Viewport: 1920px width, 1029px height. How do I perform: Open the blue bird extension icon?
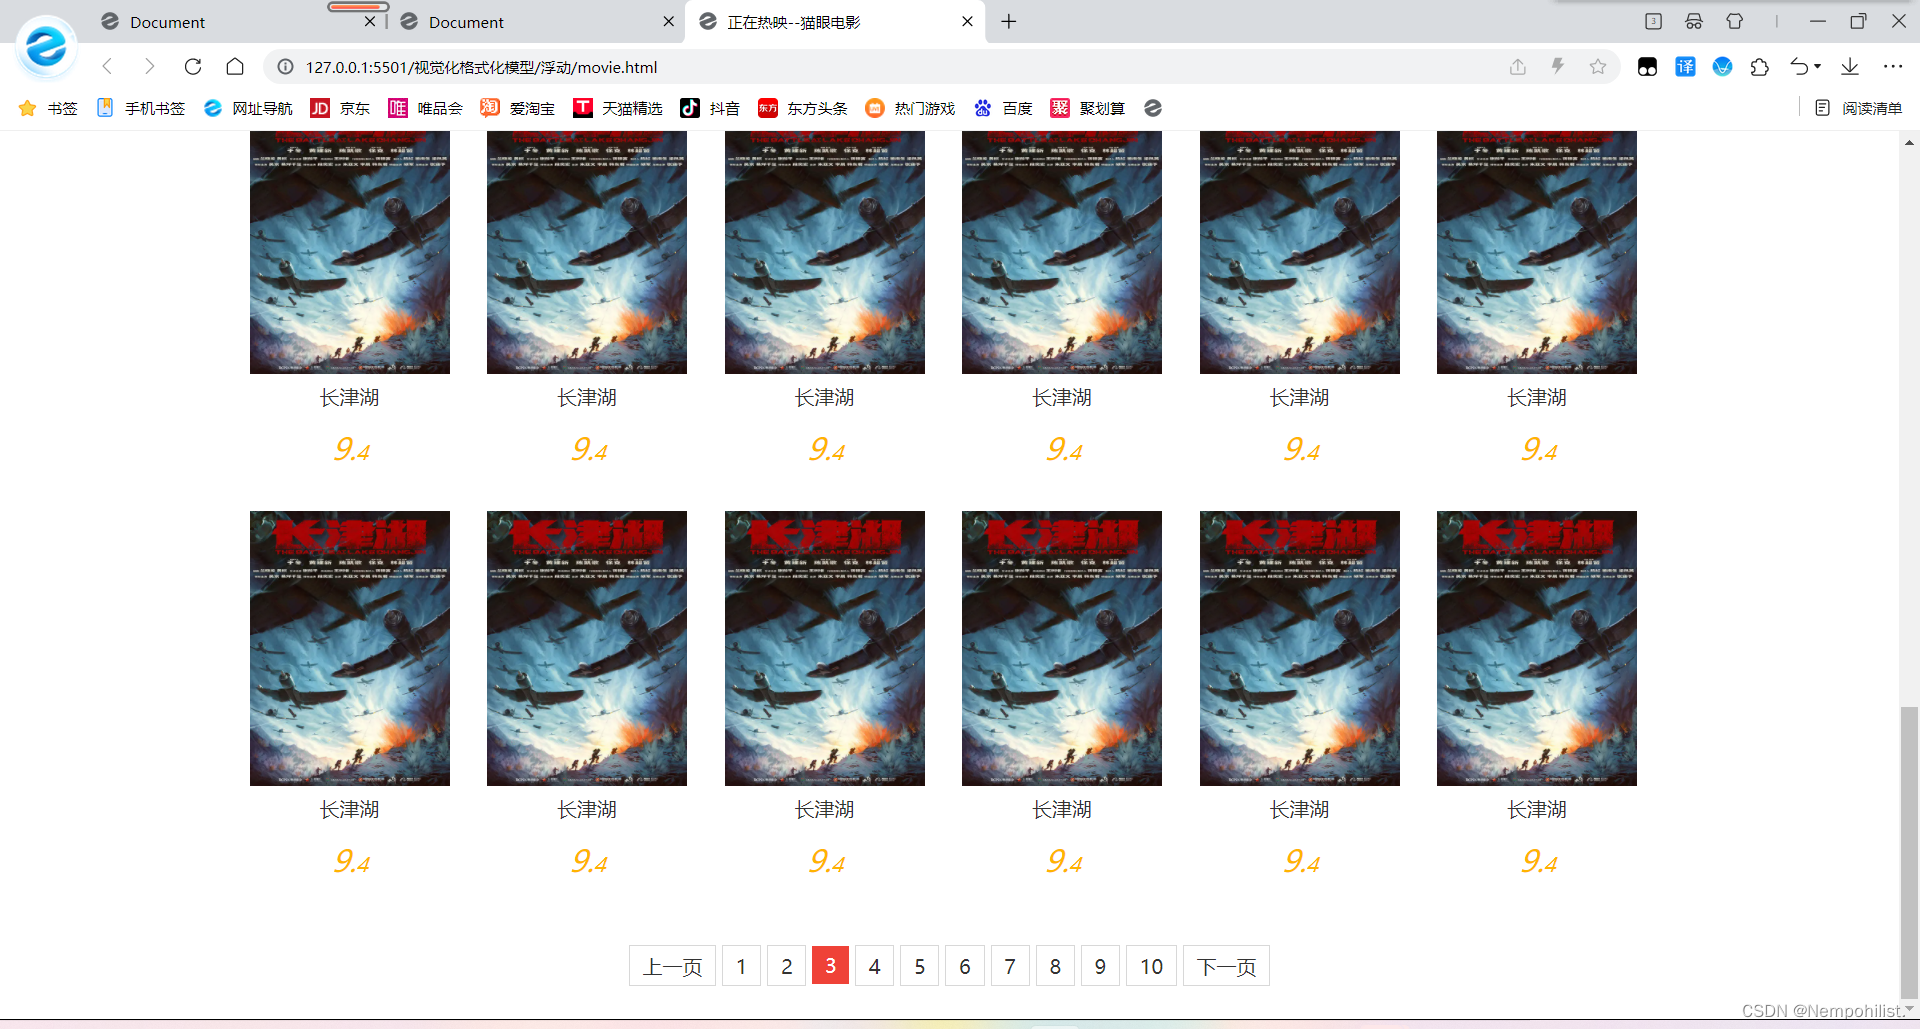[x=1722, y=67]
